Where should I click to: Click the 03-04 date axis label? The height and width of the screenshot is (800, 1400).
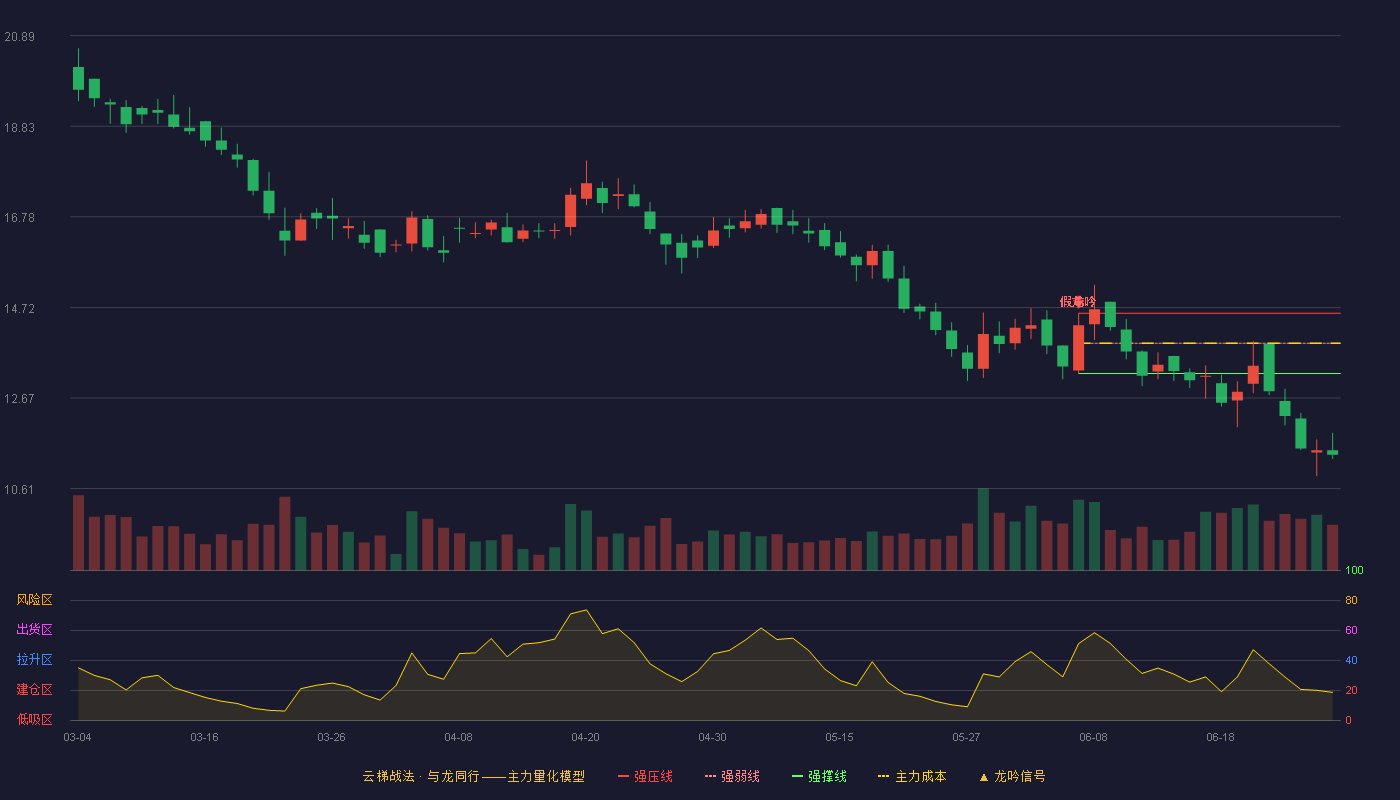77,737
